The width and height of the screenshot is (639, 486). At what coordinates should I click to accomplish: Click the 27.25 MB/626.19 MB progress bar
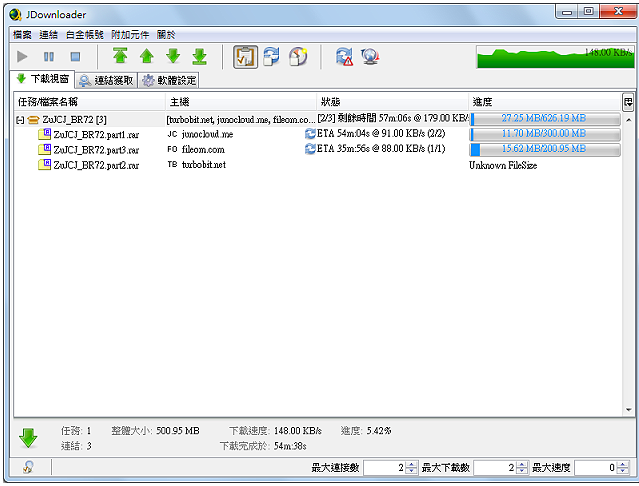(545, 119)
